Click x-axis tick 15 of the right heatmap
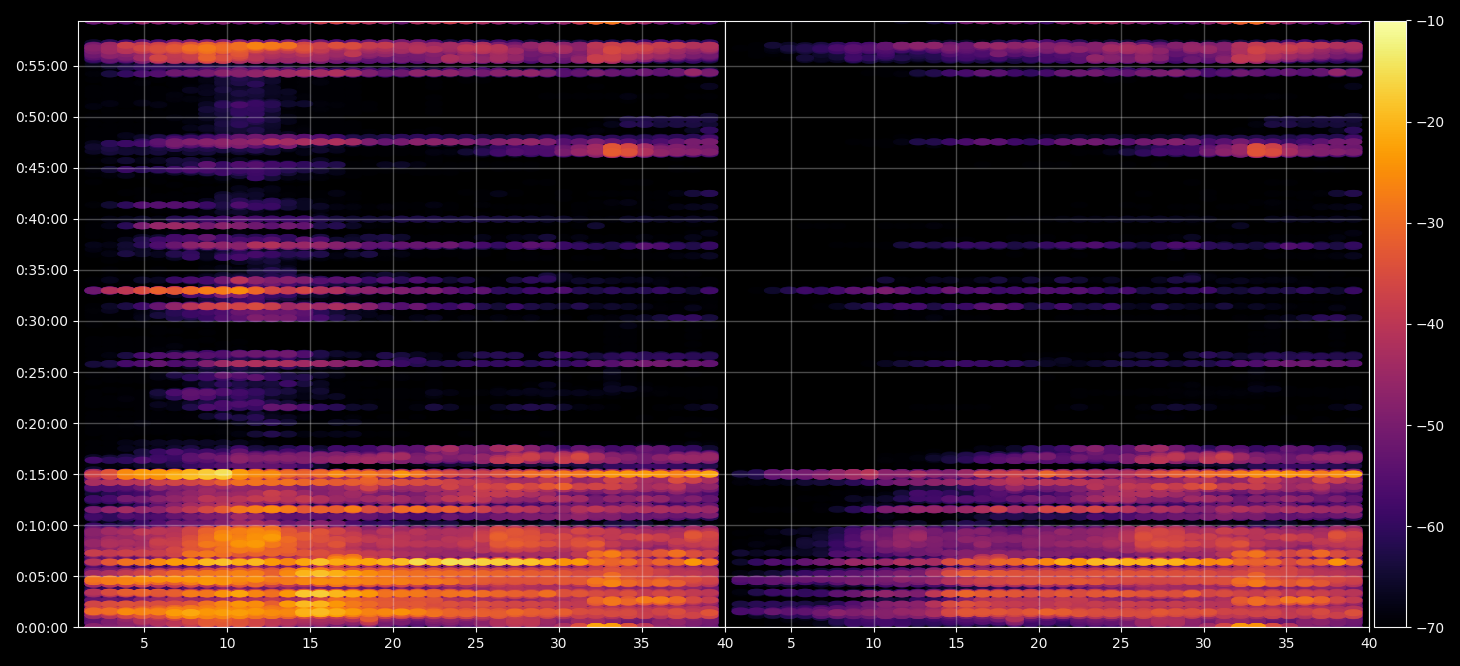 coord(957,643)
